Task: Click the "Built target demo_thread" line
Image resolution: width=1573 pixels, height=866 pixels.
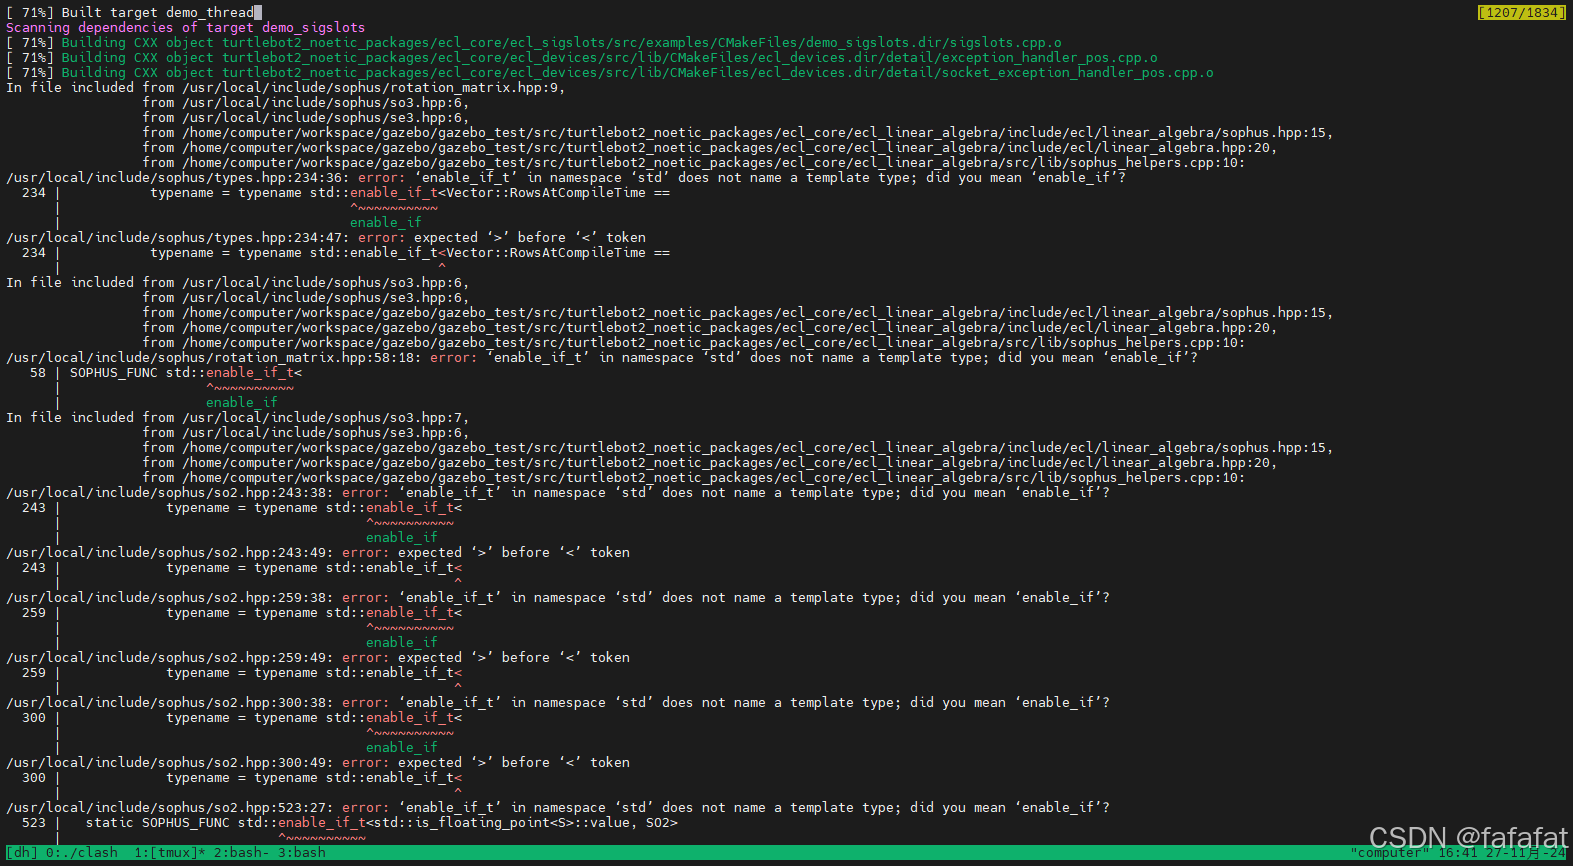Action: point(130,12)
